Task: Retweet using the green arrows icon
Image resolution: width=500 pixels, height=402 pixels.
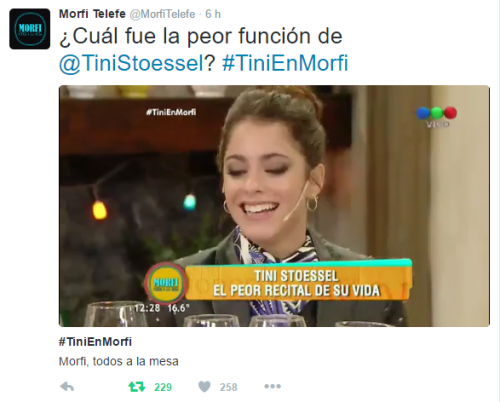Action: point(137,387)
